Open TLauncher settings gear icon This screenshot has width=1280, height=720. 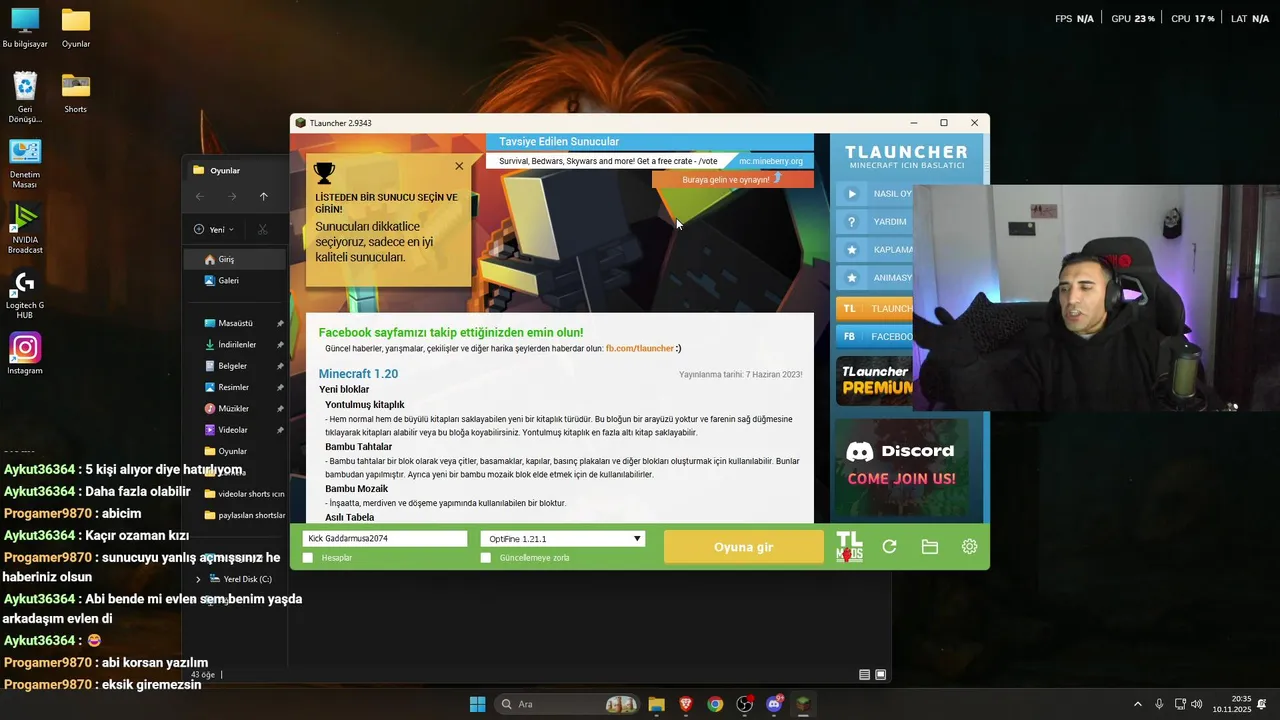tap(969, 547)
